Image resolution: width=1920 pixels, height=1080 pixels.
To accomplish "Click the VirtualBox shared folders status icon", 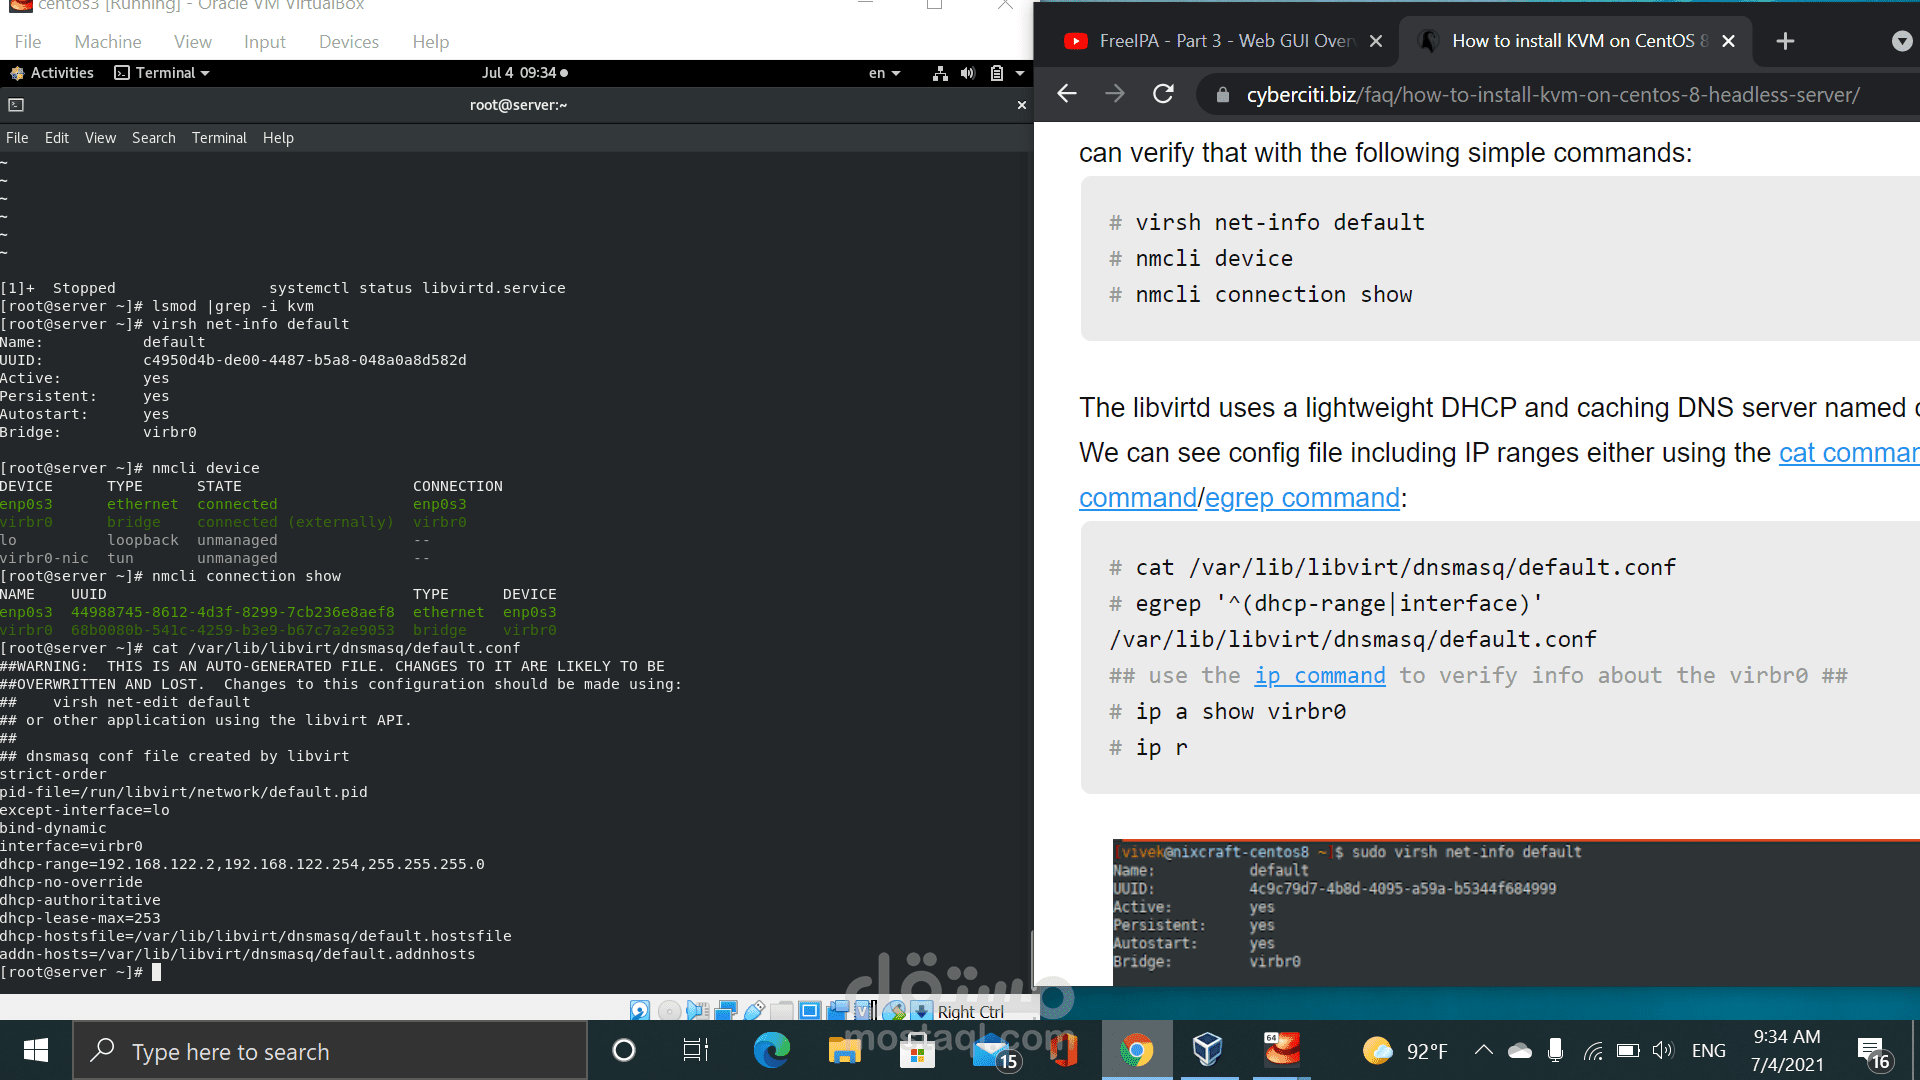I will 782,1010.
